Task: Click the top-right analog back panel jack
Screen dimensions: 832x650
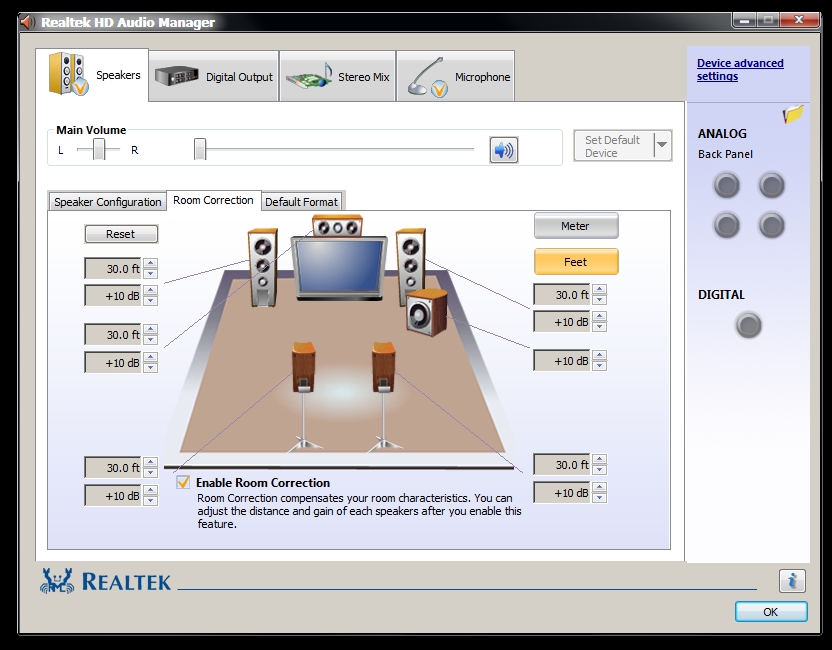Action: pos(771,185)
